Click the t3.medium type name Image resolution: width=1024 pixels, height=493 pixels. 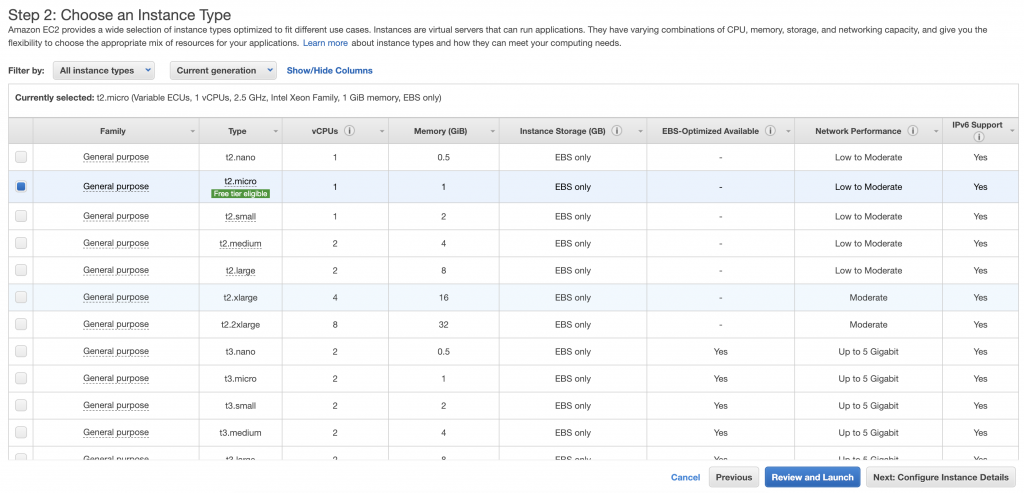[x=240, y=433]
